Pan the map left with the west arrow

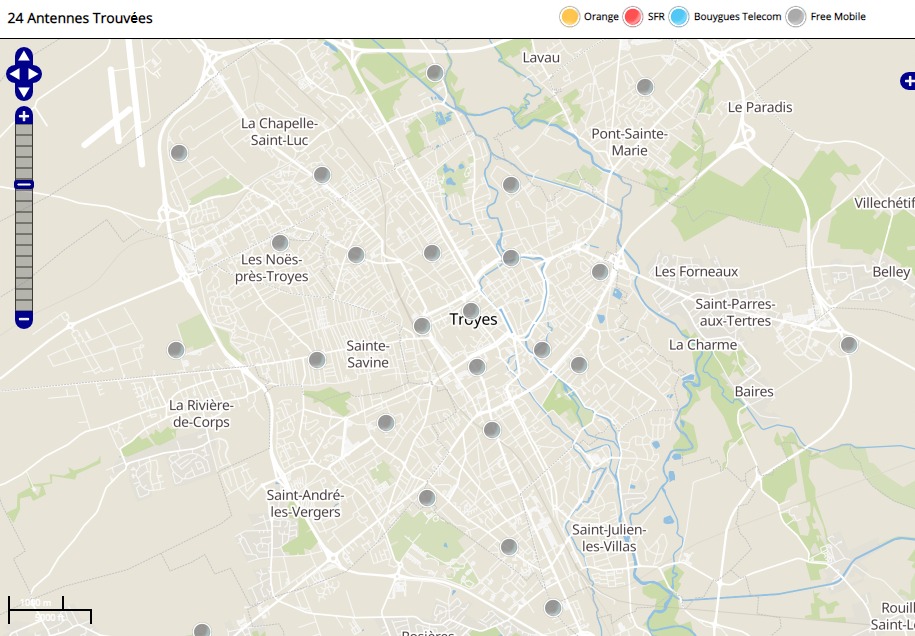pyautogui.click(x=12, y=74)
